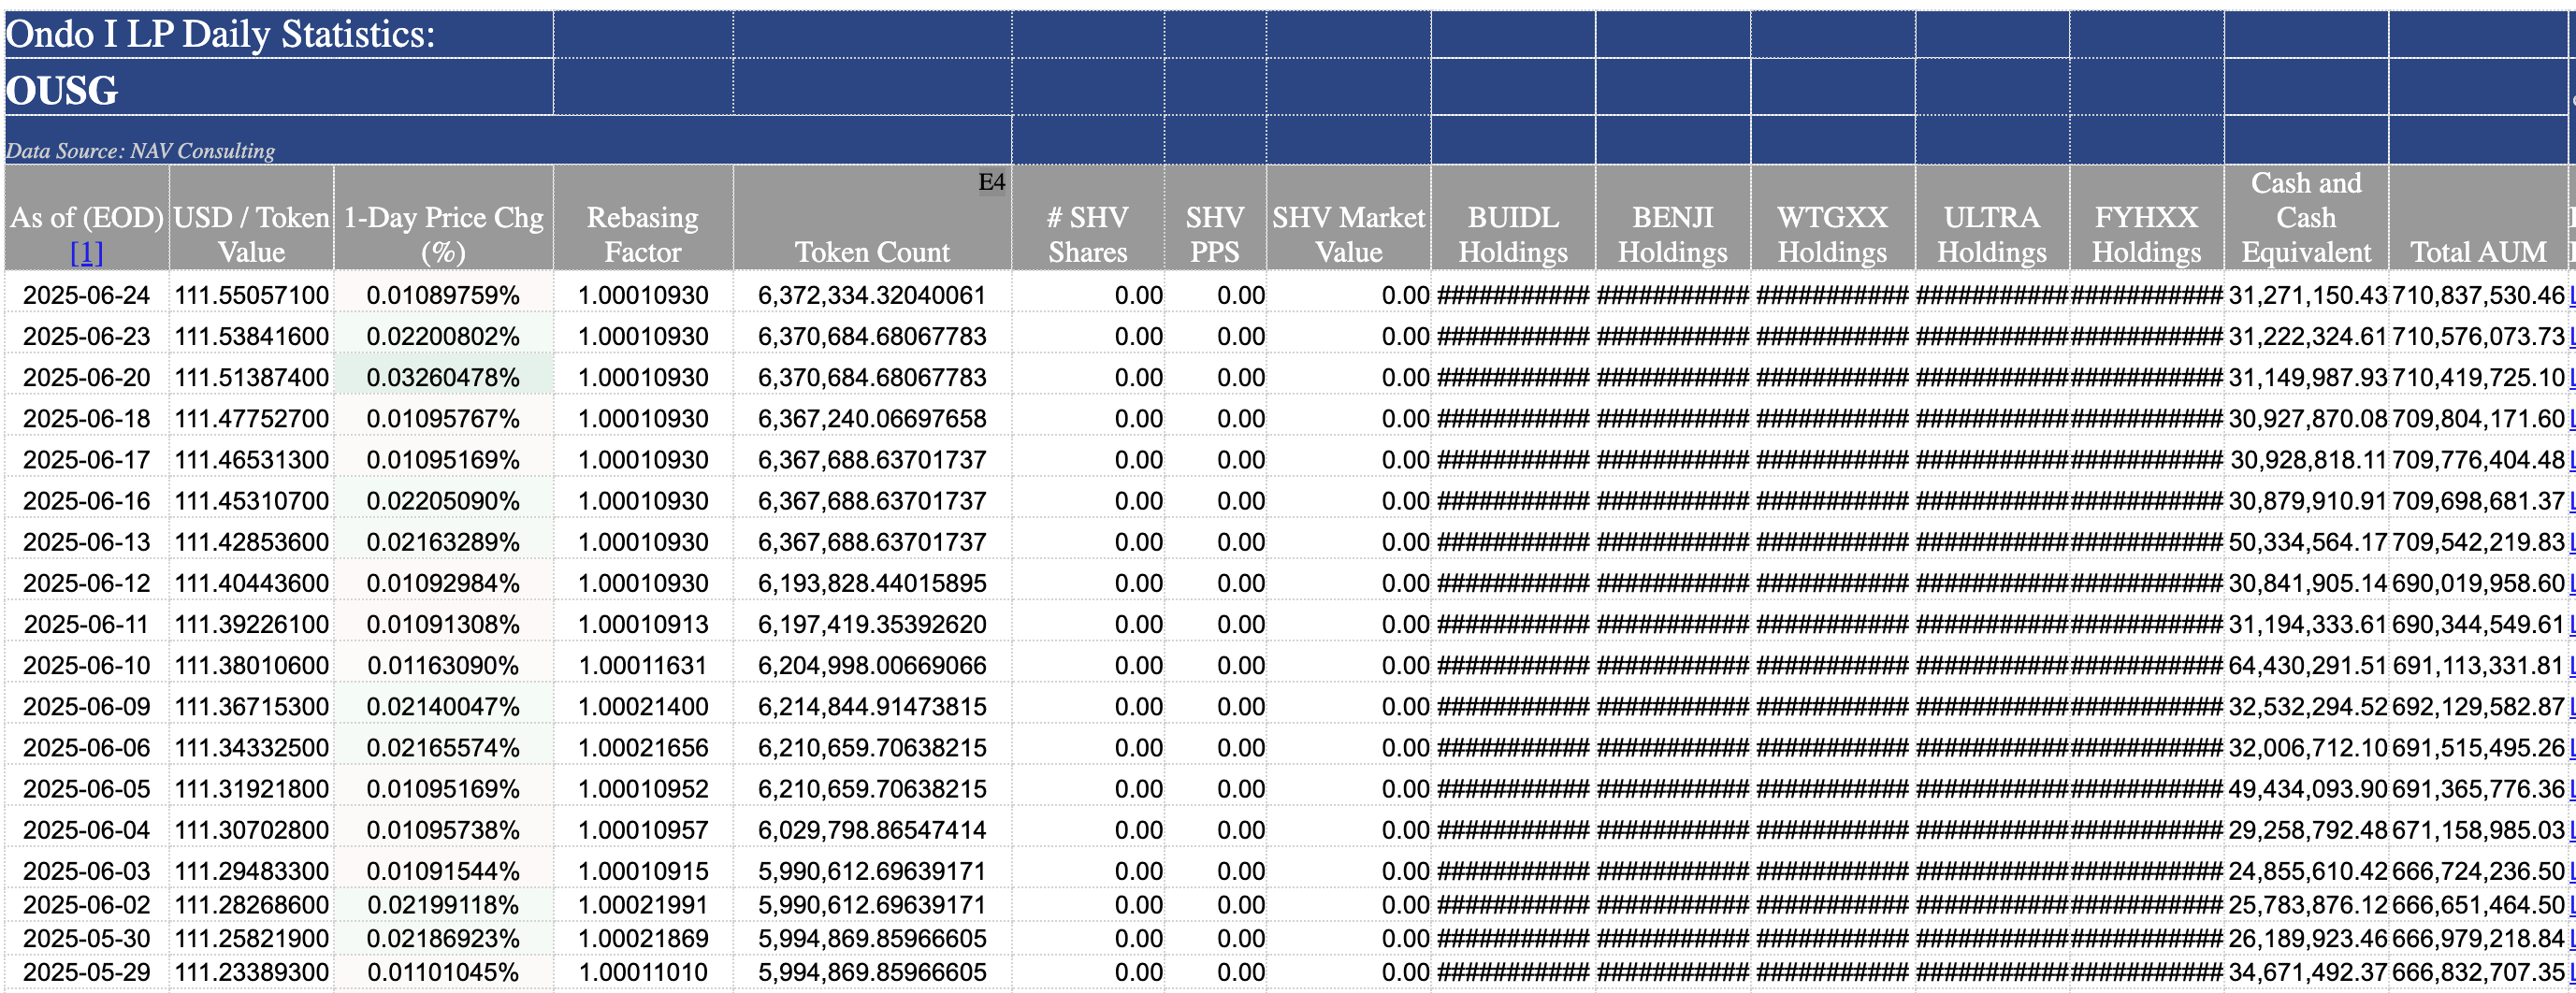
Task: Select the Rebasing Factor column header
Action: (642, 234)
